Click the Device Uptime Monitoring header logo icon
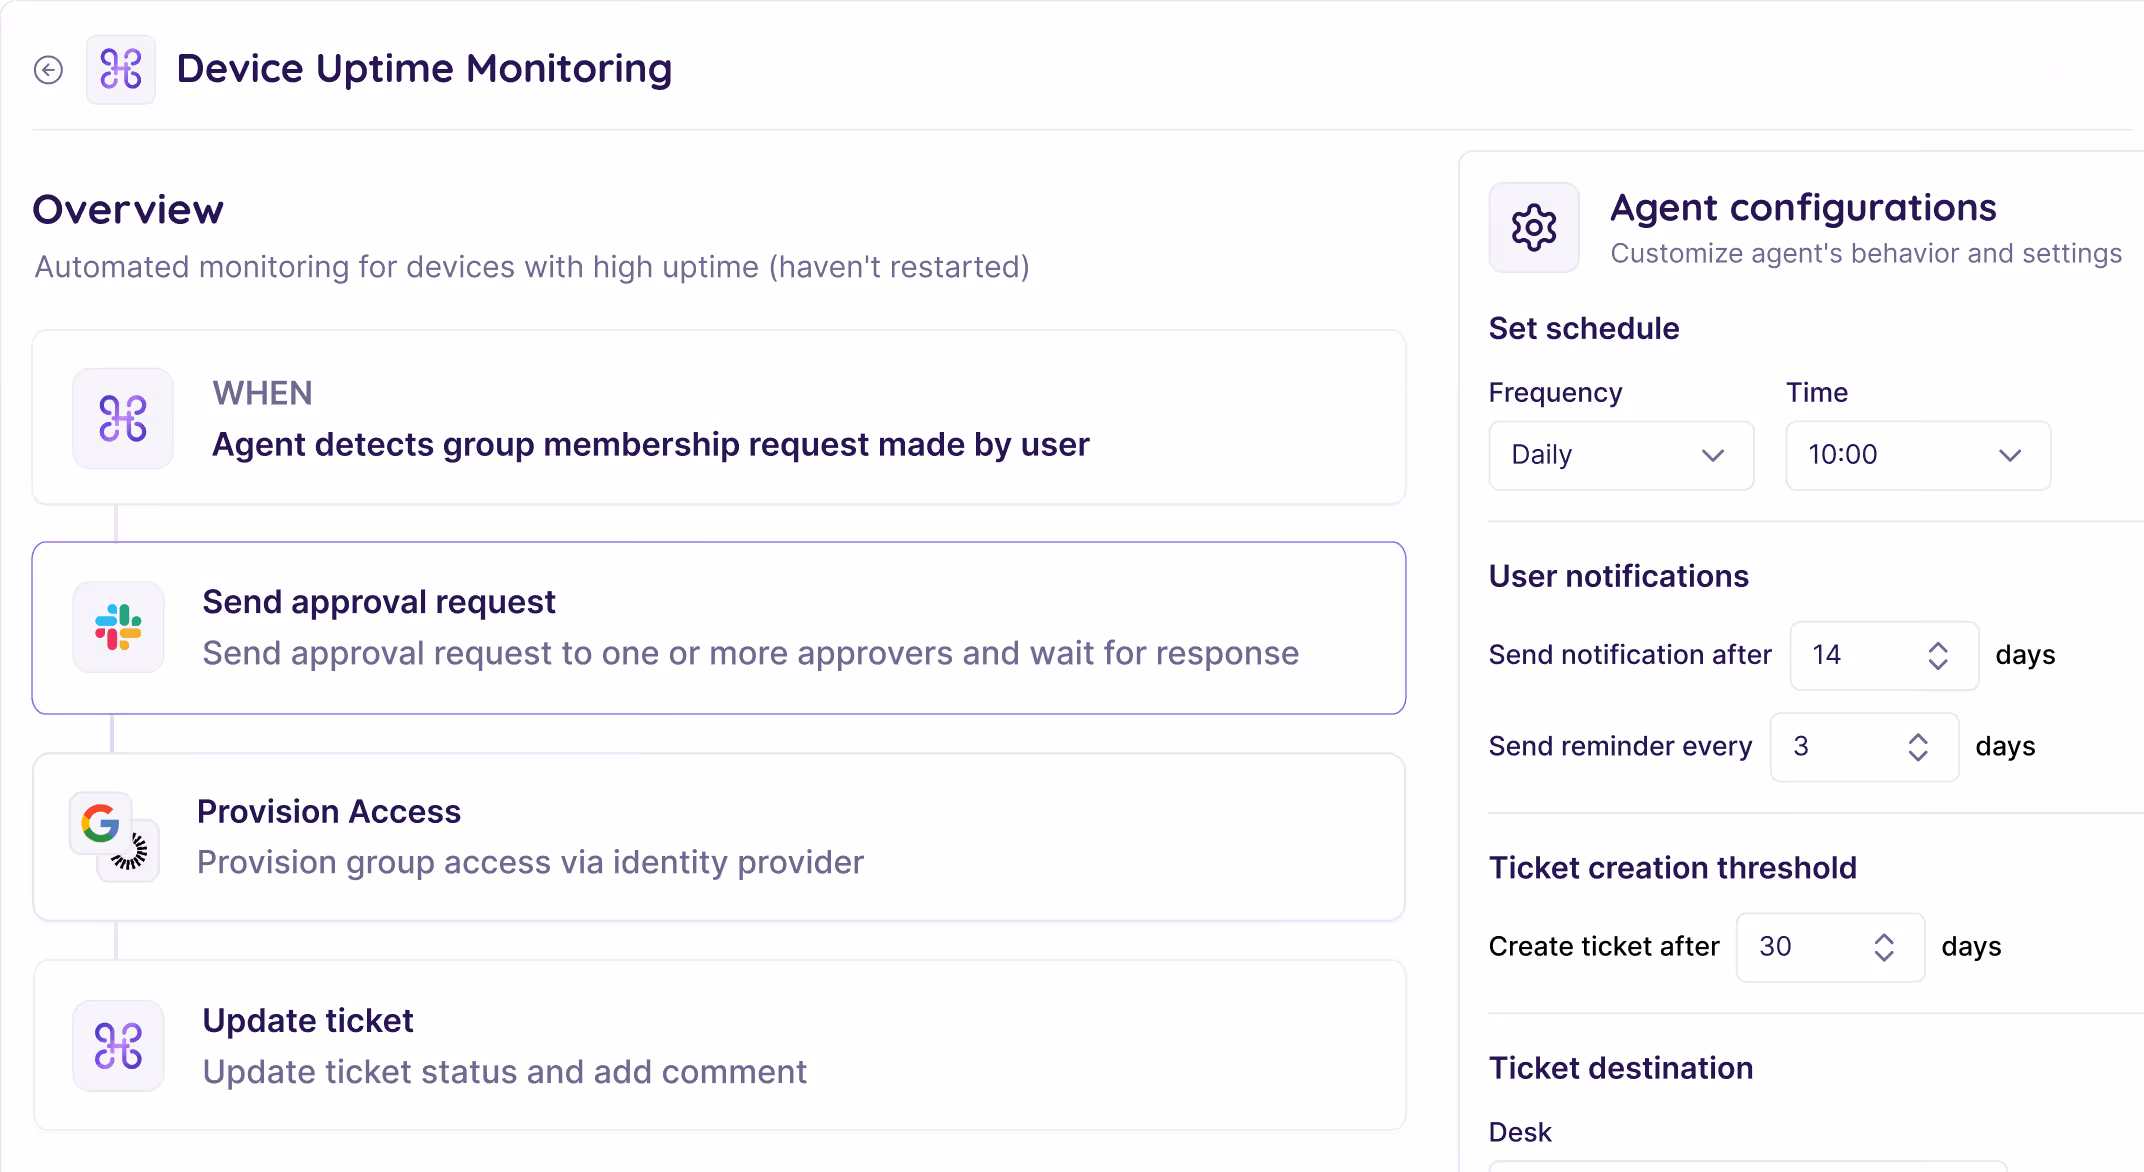 [121, 70]
